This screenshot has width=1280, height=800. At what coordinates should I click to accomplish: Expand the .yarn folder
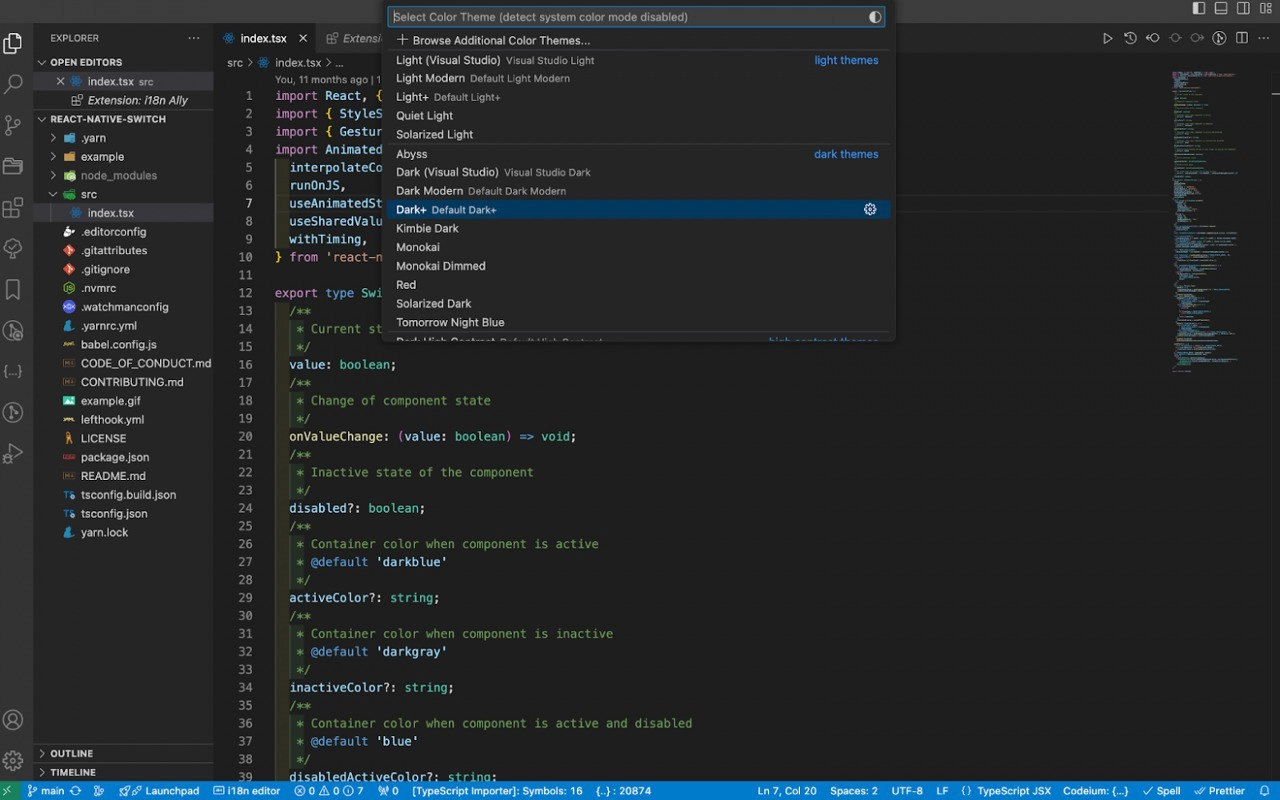tap(125, 138)
